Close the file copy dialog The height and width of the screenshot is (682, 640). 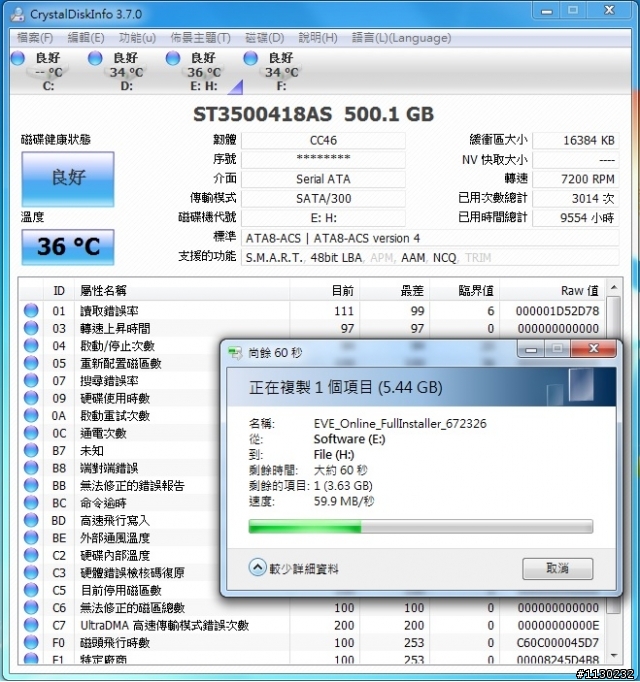click(x=593, y=348)
